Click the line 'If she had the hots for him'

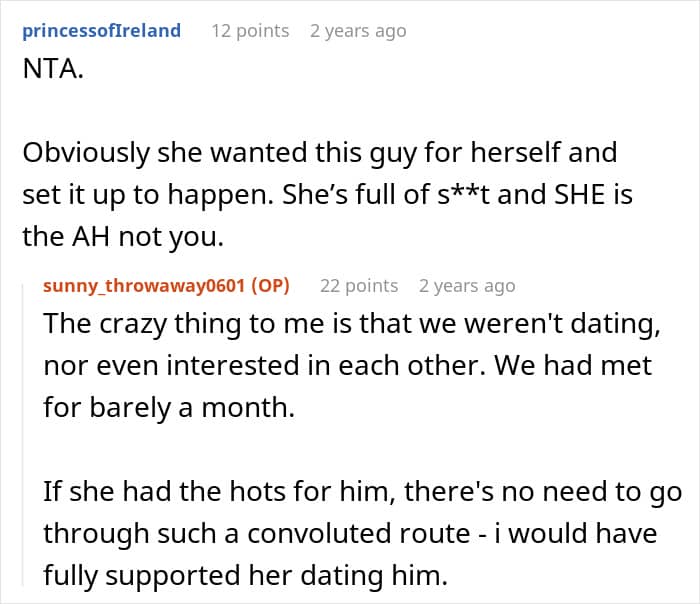click(x=362, y=492)
